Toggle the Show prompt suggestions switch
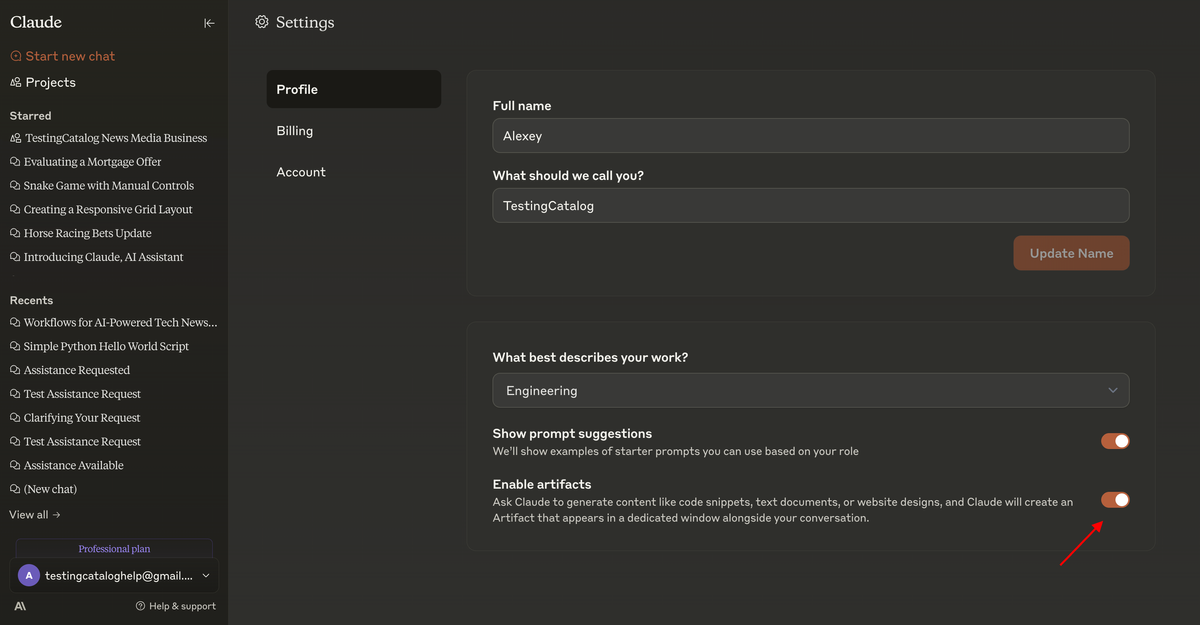This screenshot has width=1200, height=625. pos(1115,440)
